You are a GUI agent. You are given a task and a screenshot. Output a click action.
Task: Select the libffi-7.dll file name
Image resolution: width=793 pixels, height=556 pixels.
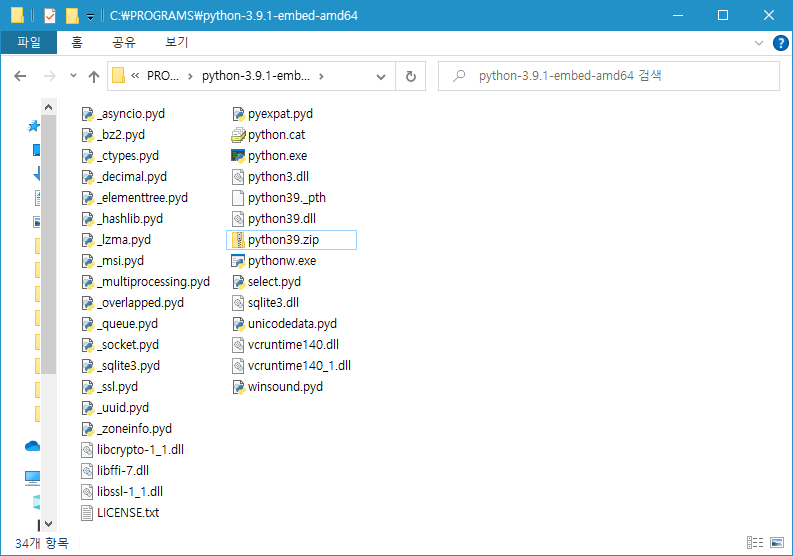(x=123, y=471)
